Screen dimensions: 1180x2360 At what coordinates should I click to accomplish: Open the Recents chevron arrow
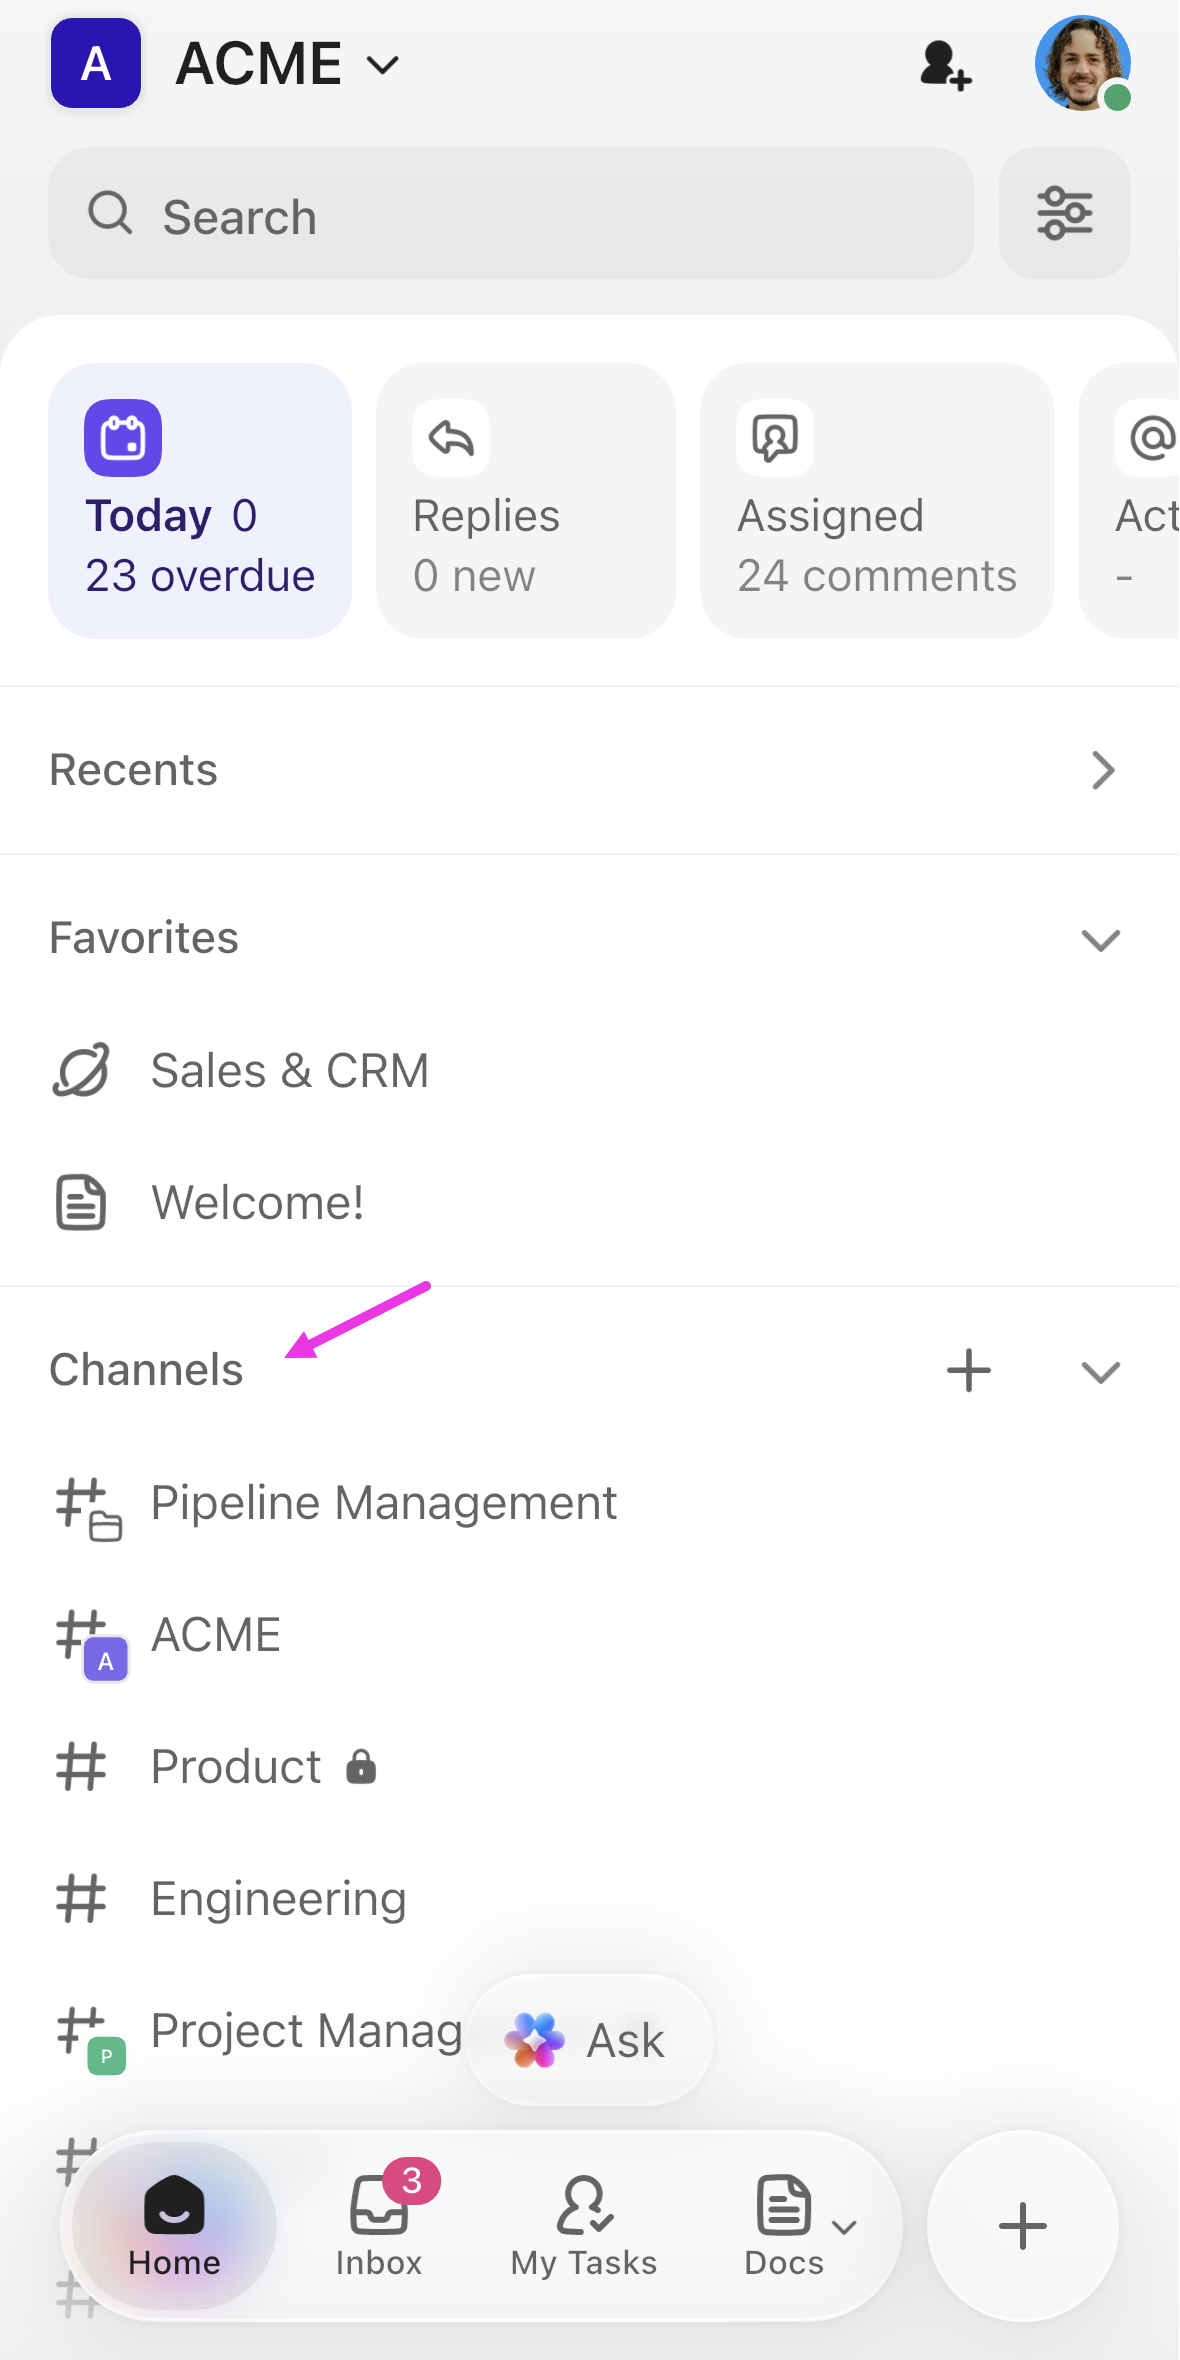[1102, 770]
